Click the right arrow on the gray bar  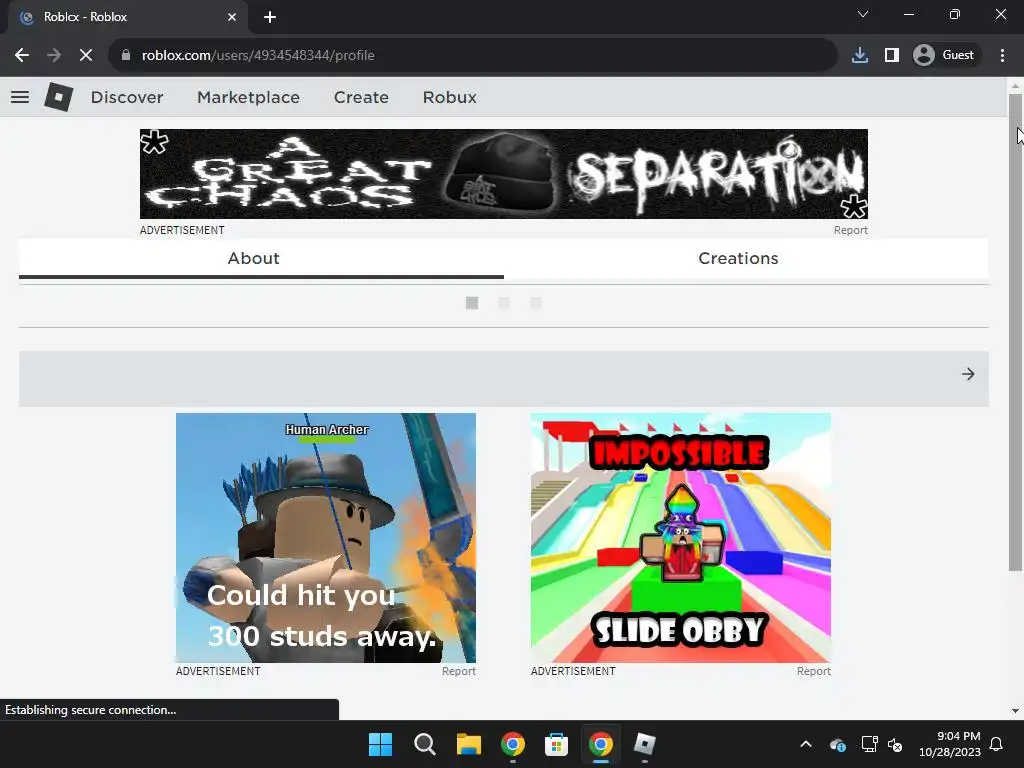[x=968, y=374]
